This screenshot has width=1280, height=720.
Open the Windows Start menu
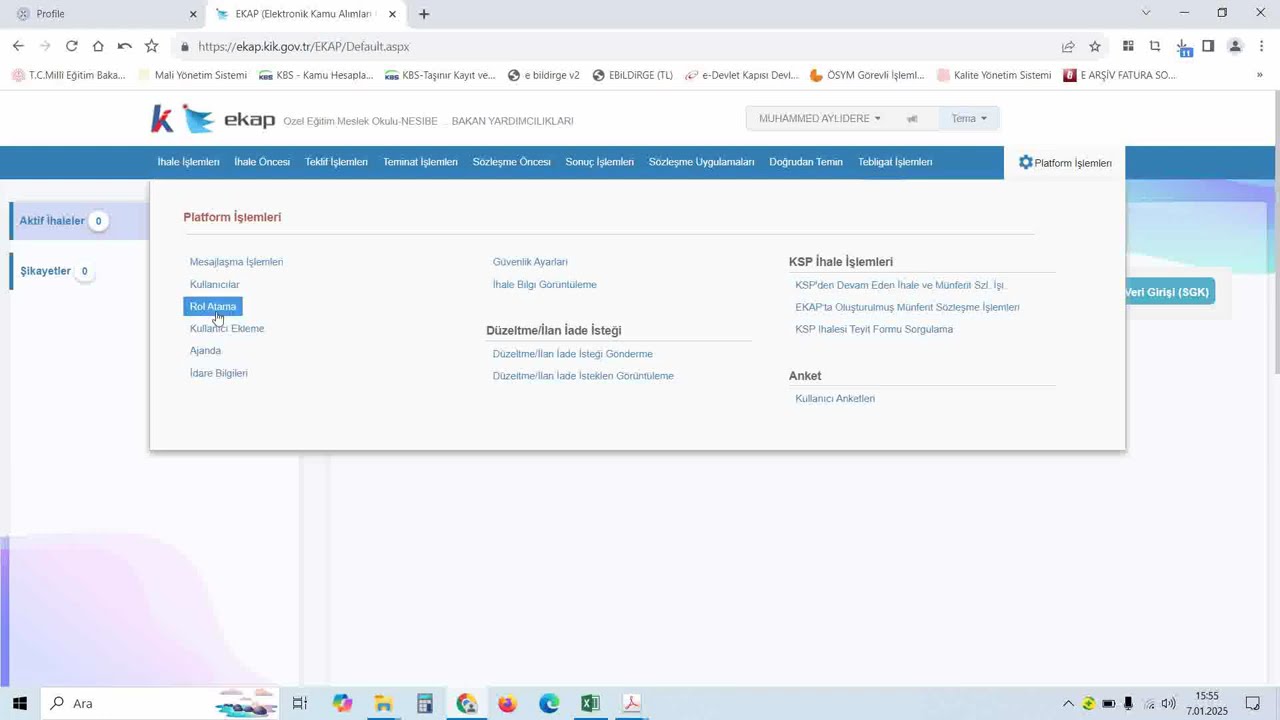[x=20, y=703]
